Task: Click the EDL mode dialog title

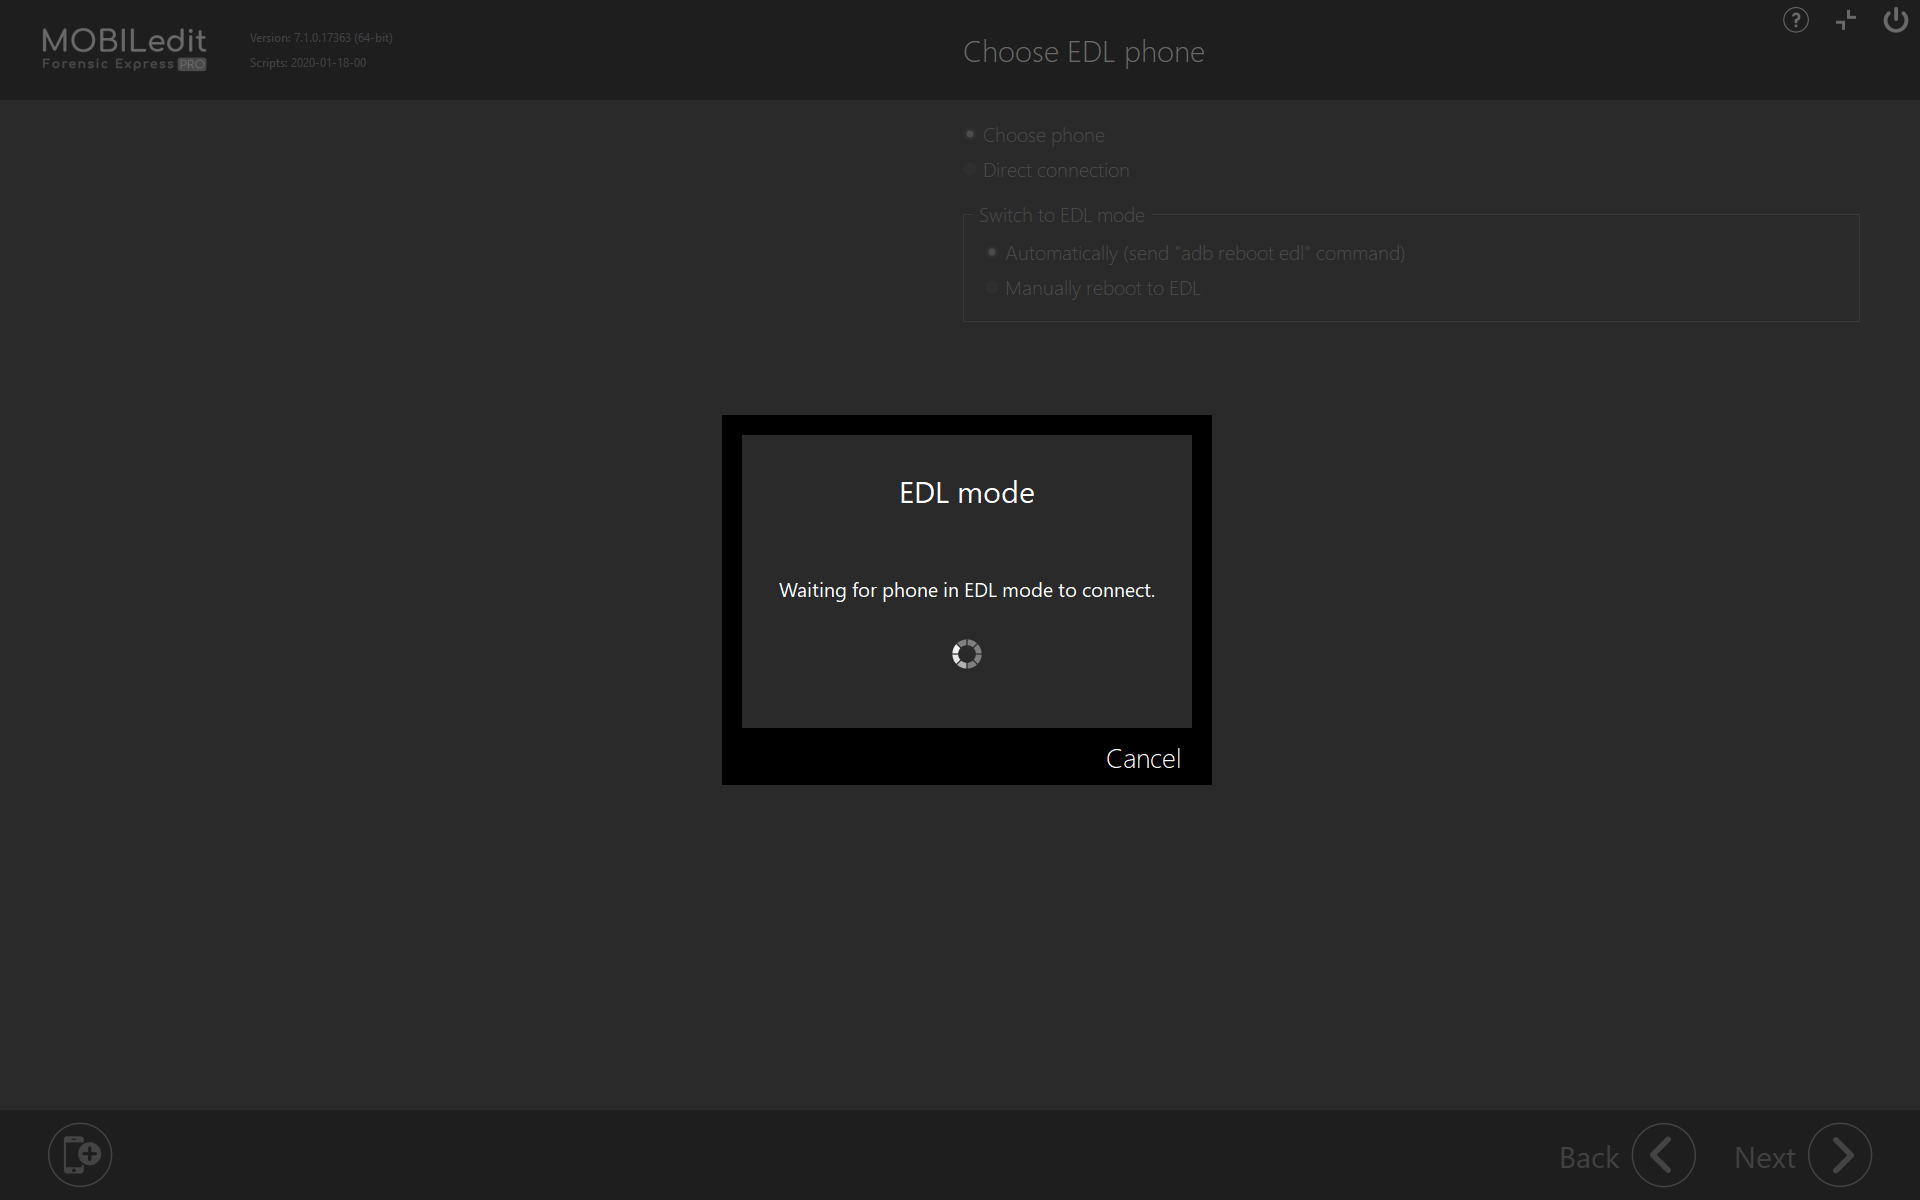Action: (x=966, y=493)
